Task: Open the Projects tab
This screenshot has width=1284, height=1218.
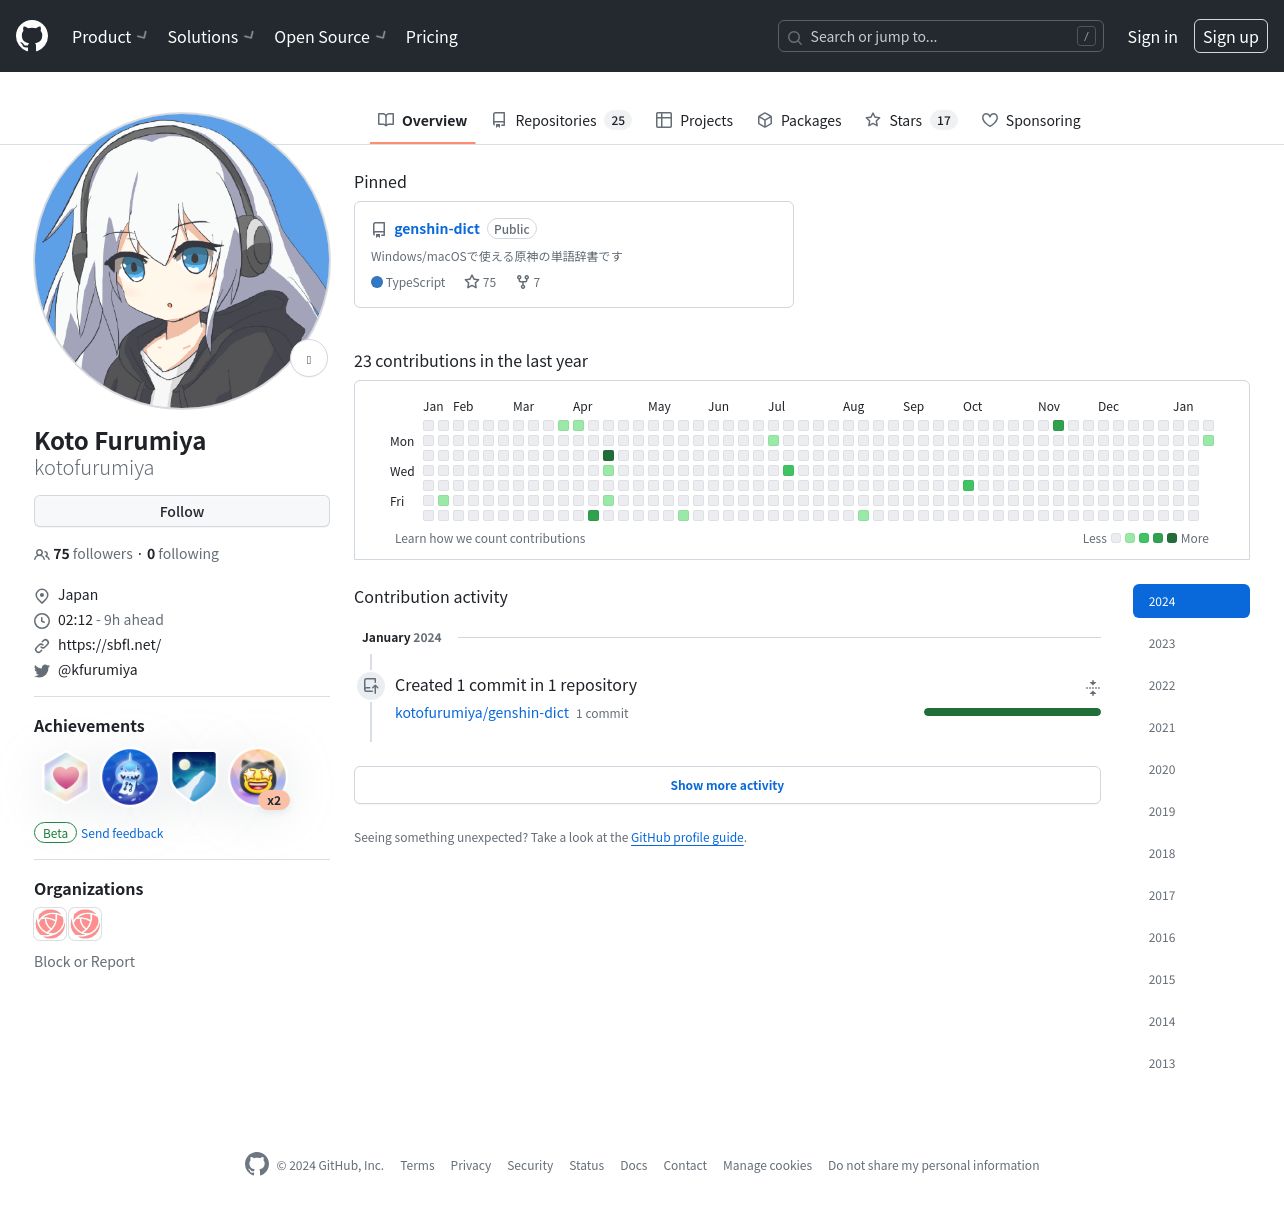Action: click(x=694, y=121)
